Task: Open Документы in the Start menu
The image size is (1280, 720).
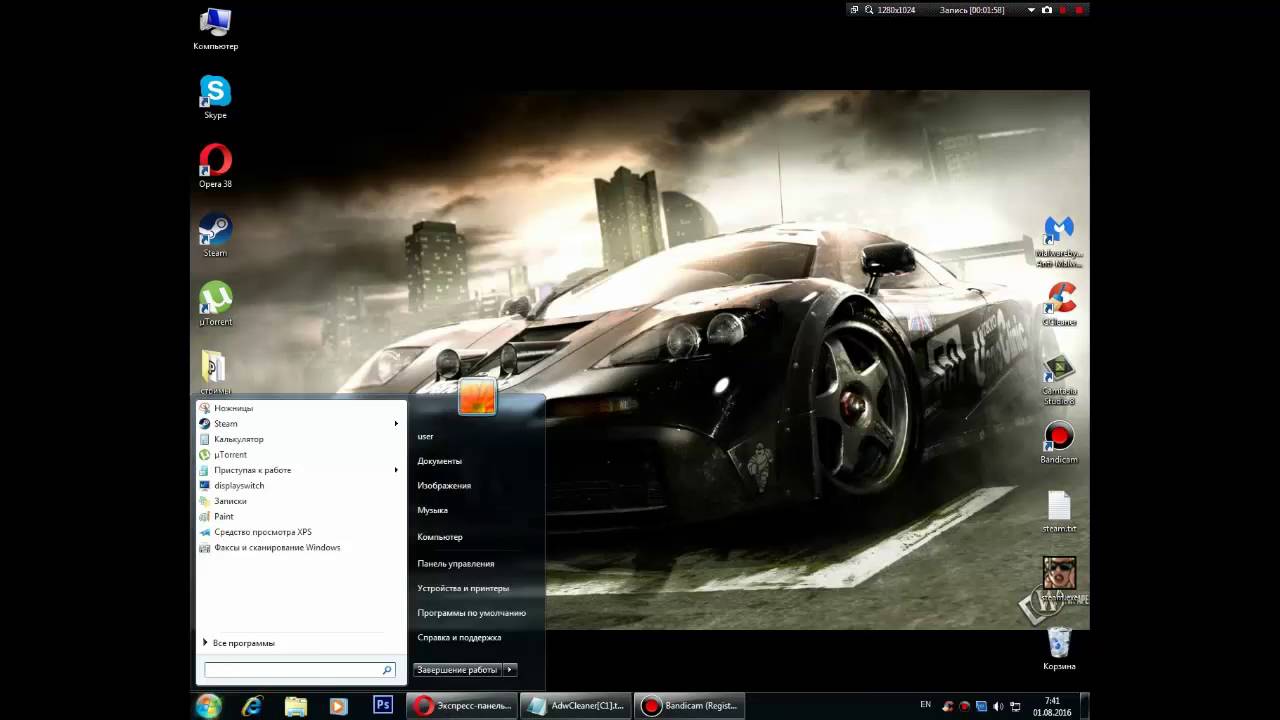Action: click(x=440, y=461)
